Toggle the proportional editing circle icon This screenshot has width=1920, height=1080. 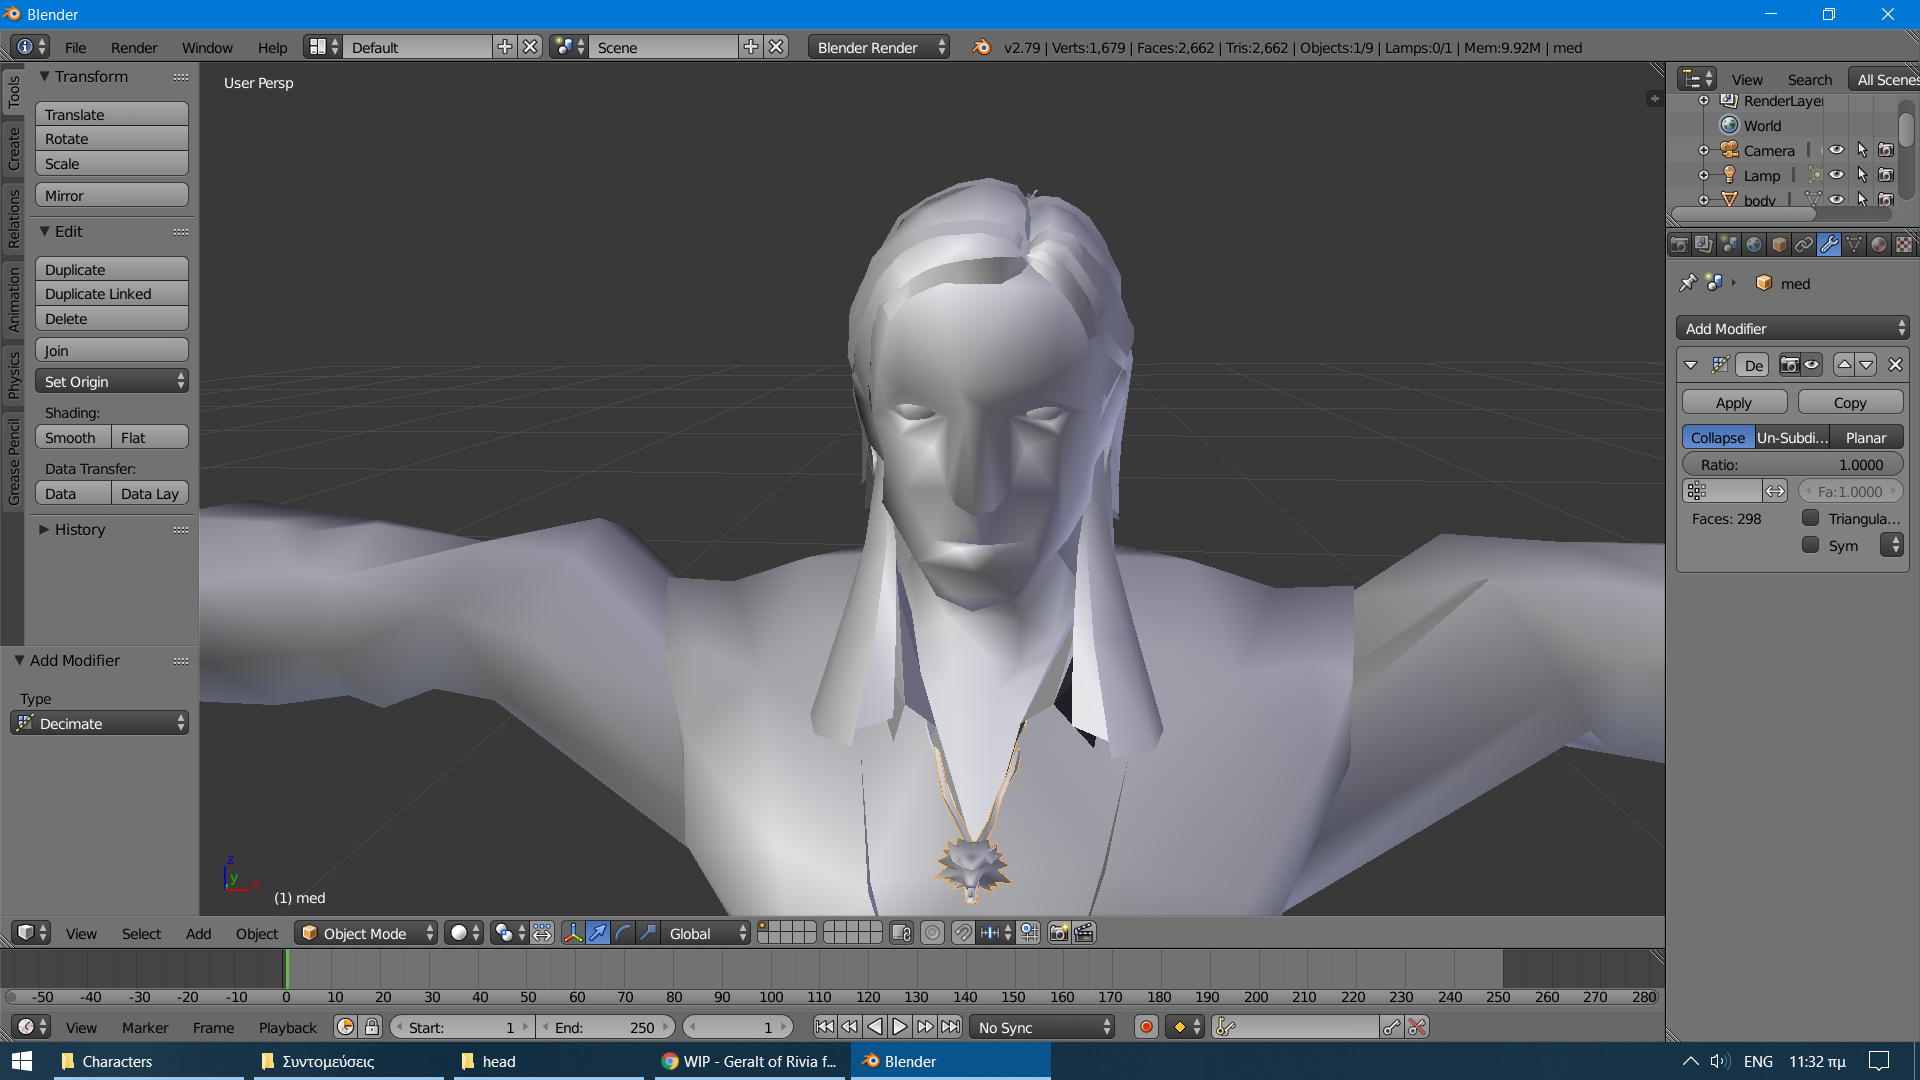coord(932,933)
